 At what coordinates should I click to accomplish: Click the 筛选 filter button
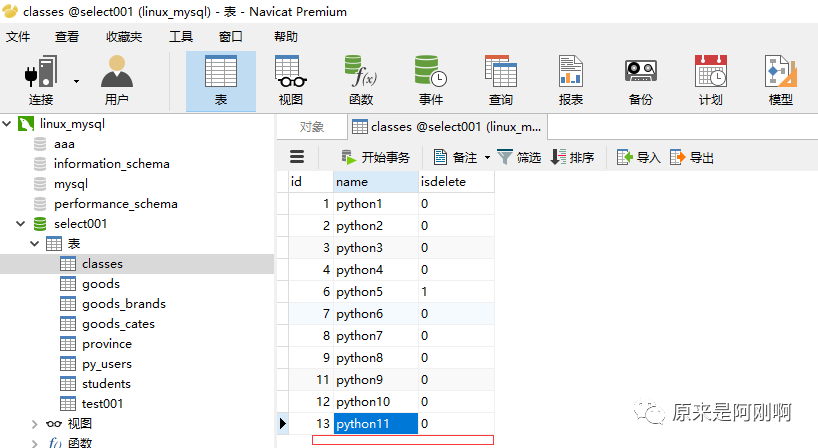(519, 157)
